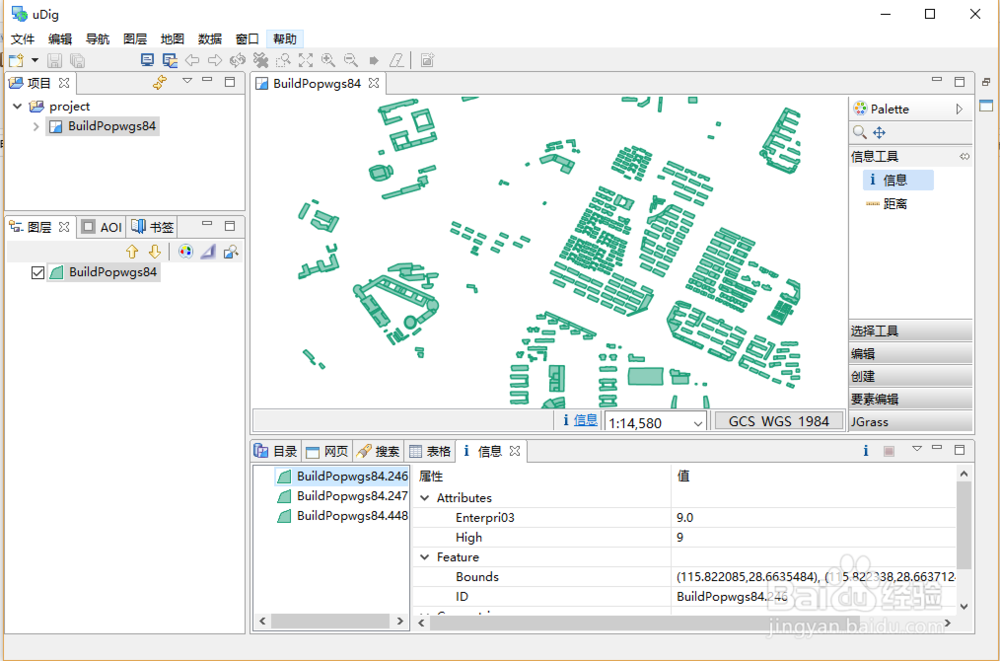Select the palette Pan cross-arrows tool

pyautogui.click(x=879, y=132)
